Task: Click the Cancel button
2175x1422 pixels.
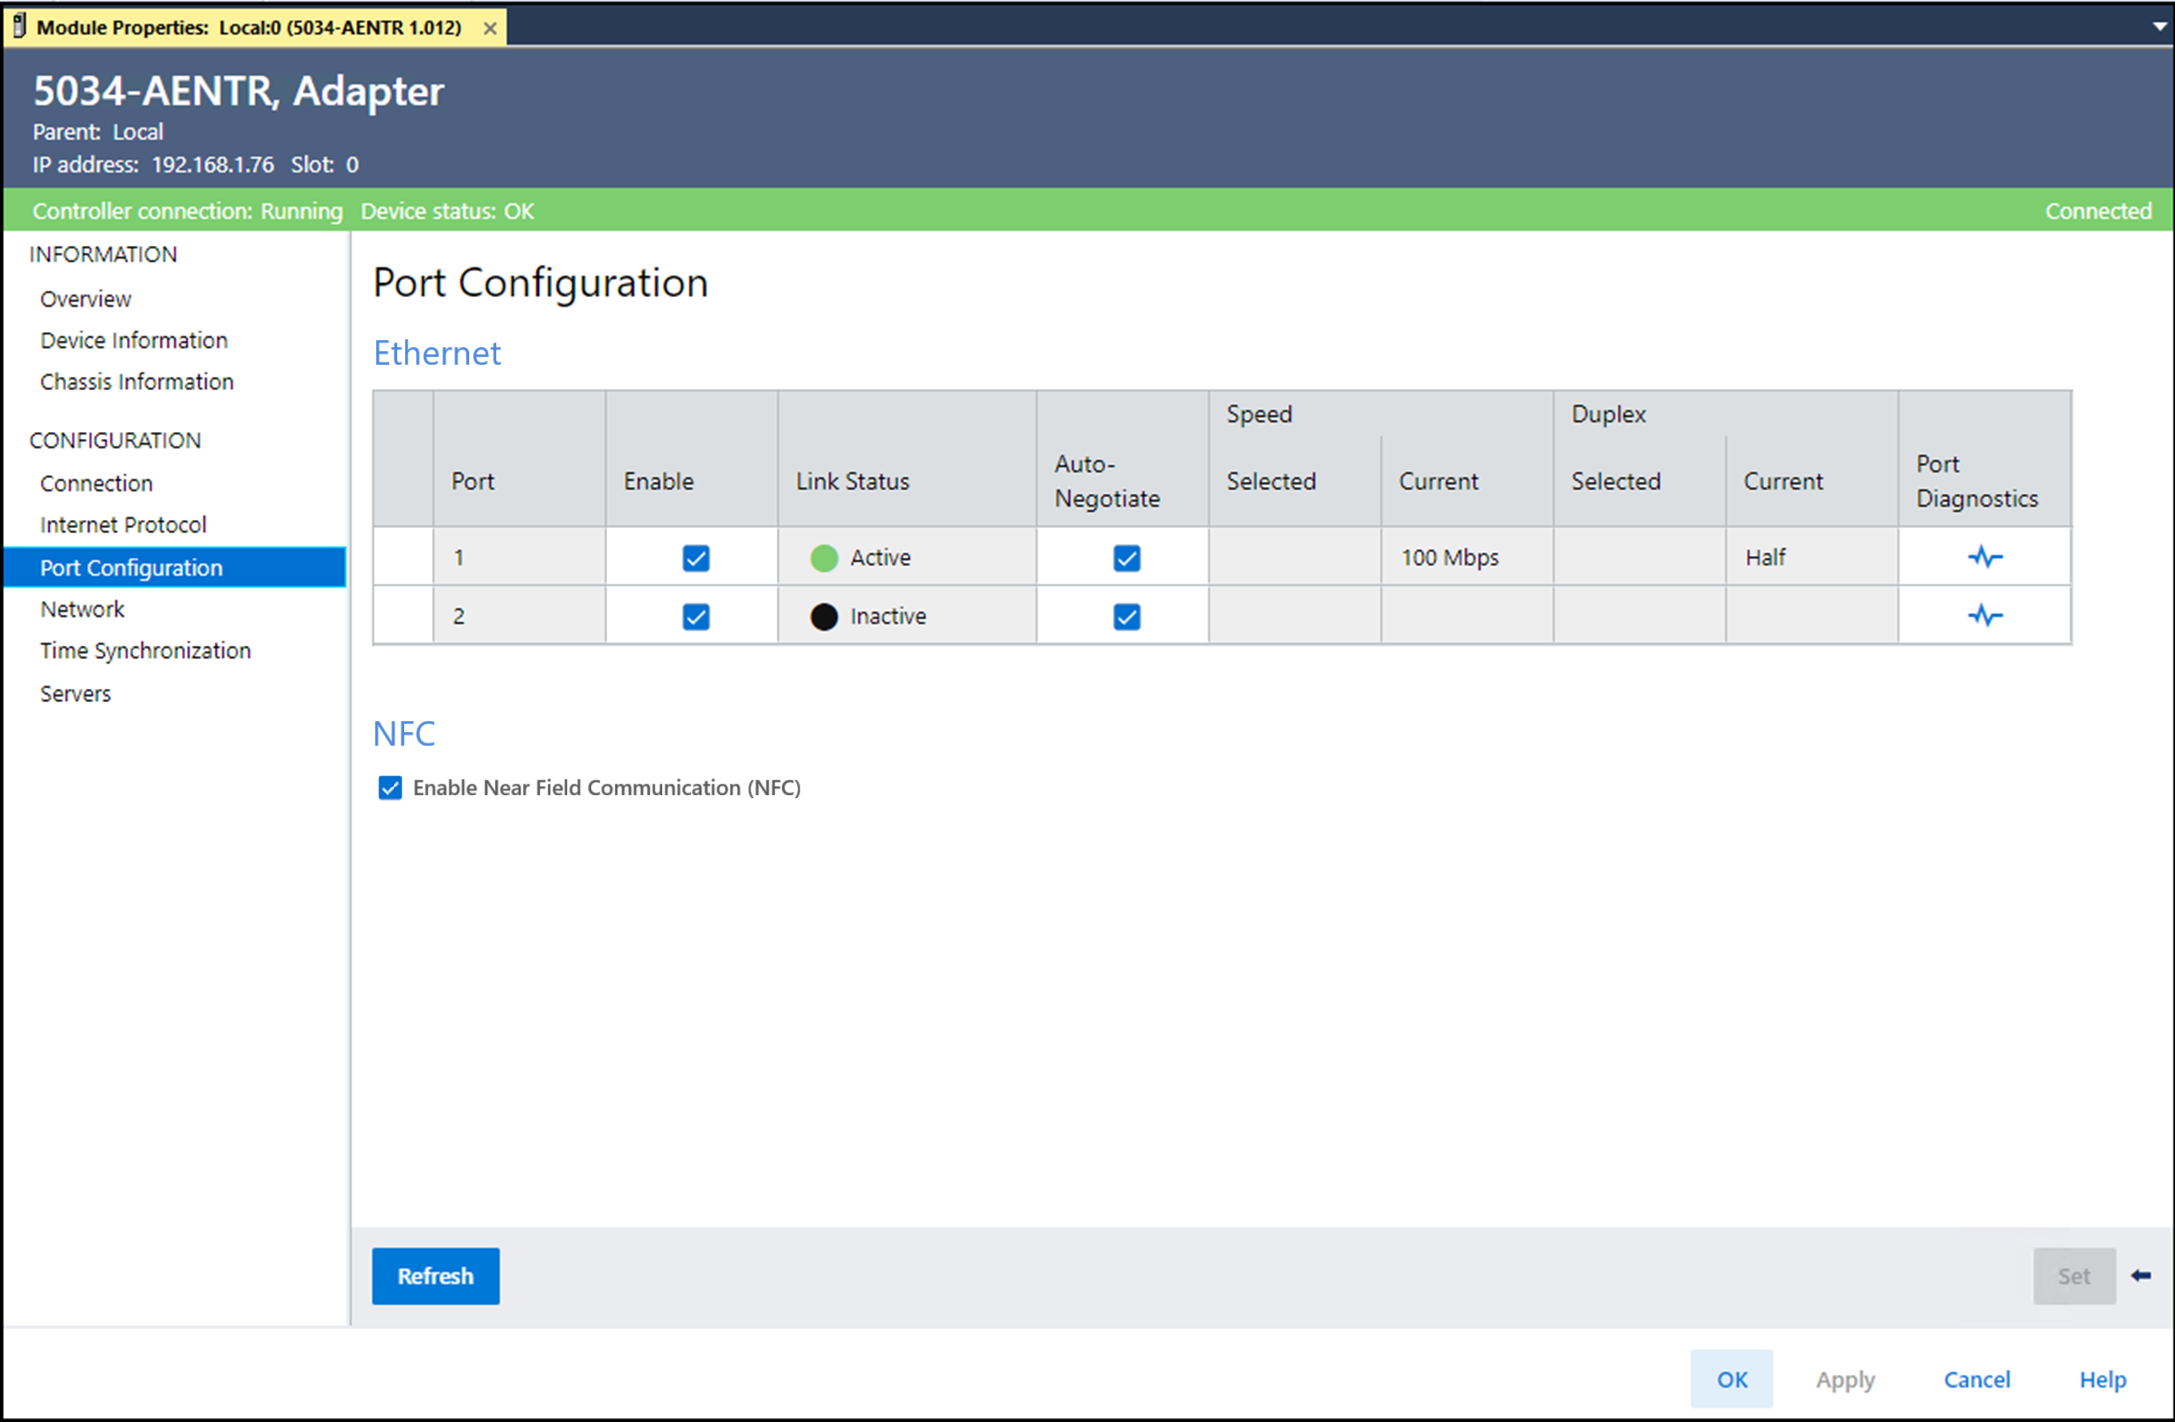Action: tap(1976, 1380)
